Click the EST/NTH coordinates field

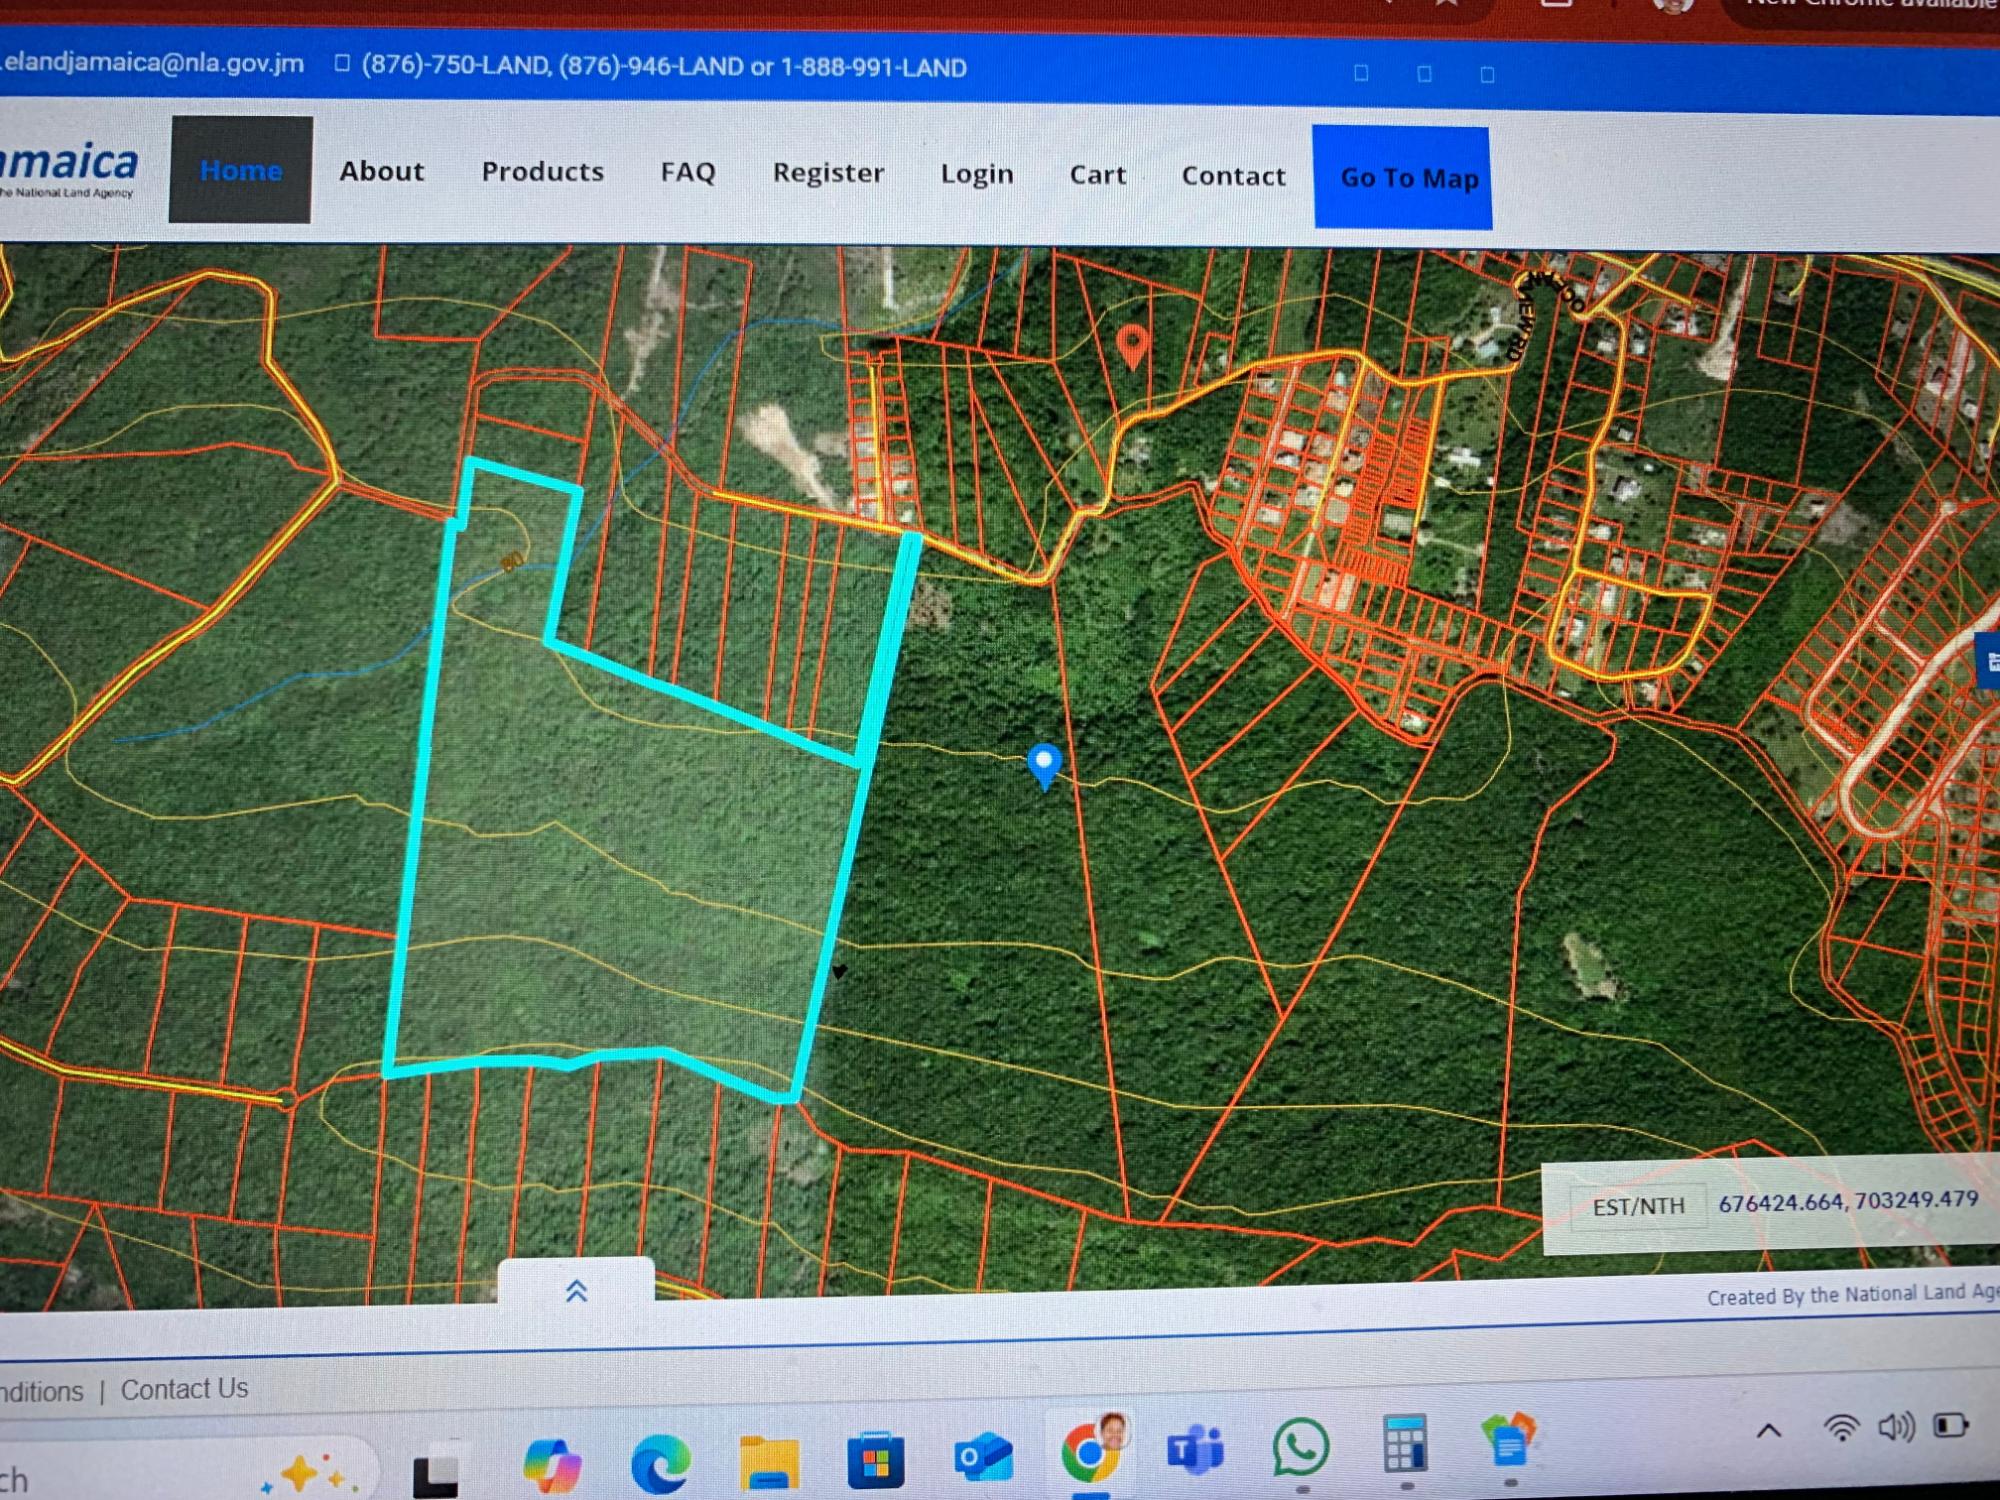(1846, 1201)
